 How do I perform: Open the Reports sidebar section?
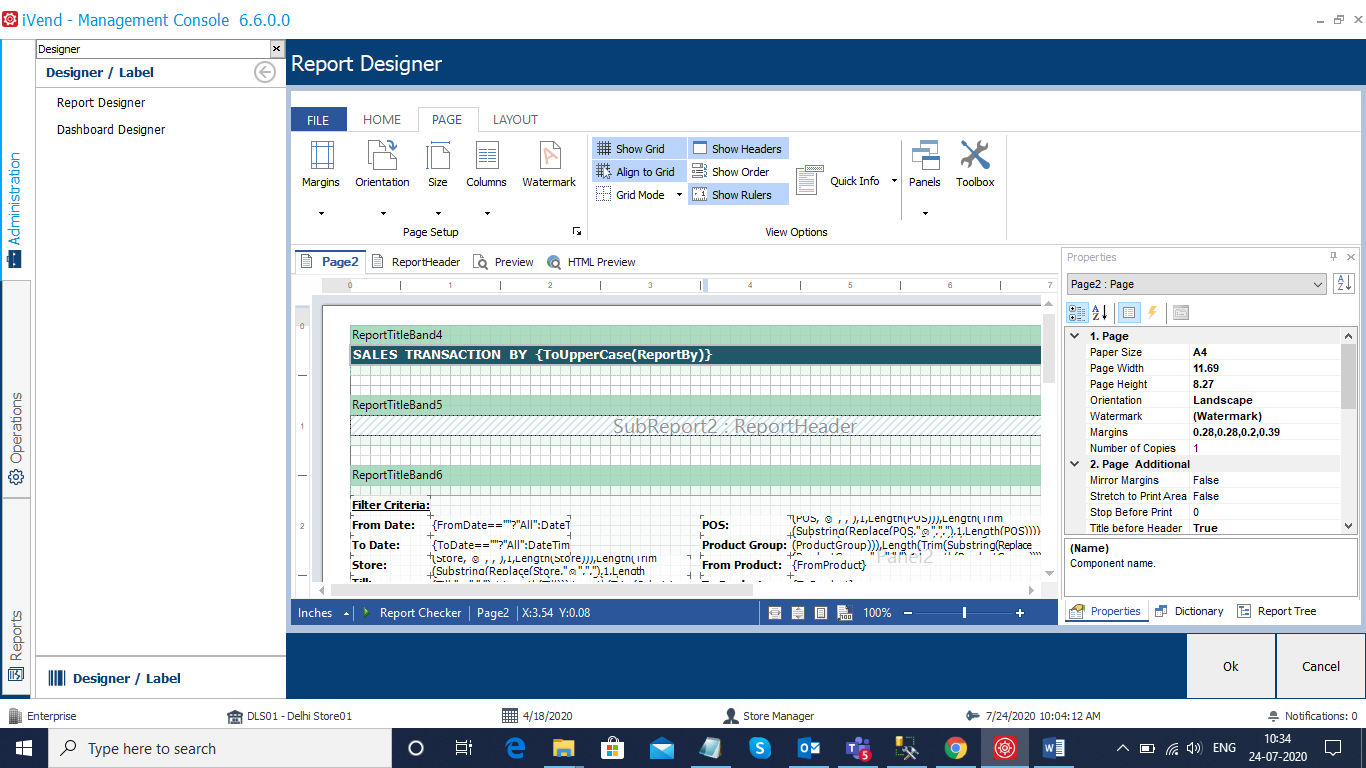[x=16, y=646]
